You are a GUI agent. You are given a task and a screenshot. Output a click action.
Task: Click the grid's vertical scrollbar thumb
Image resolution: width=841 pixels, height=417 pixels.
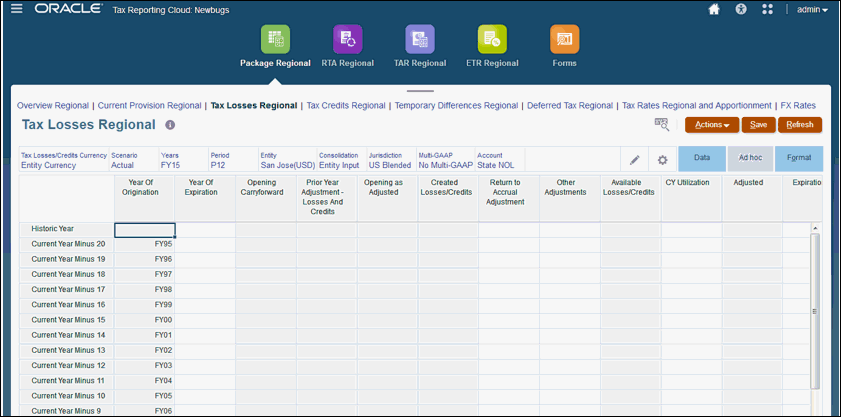click(815, 311)
